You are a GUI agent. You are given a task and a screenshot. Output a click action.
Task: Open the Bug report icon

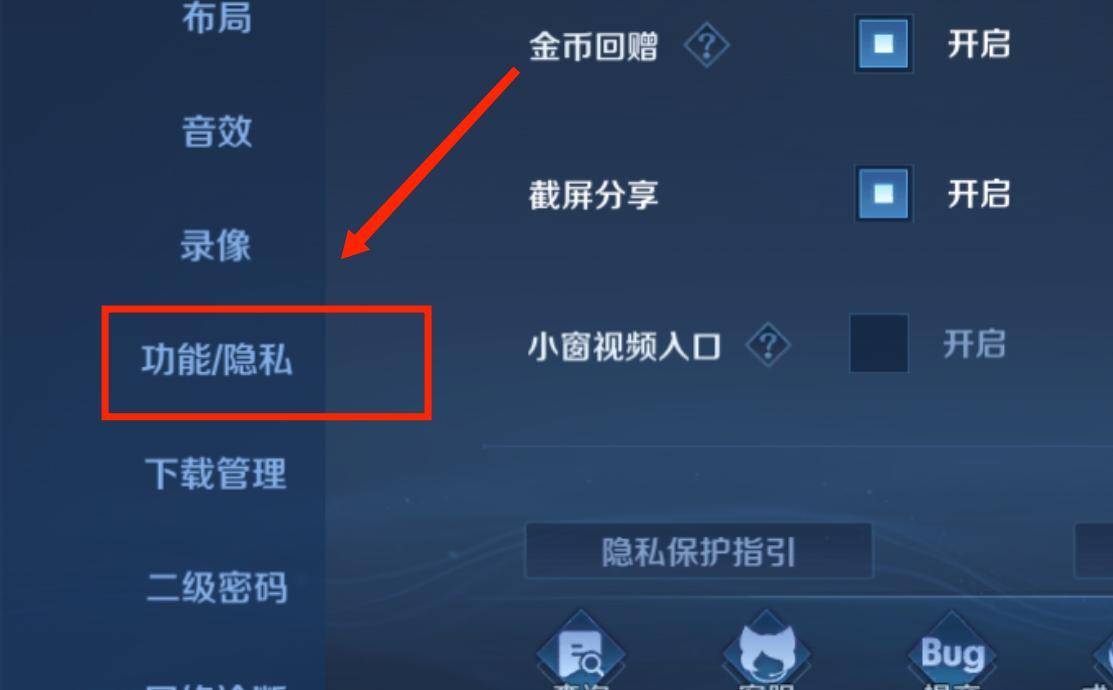(x=952, y=653)
